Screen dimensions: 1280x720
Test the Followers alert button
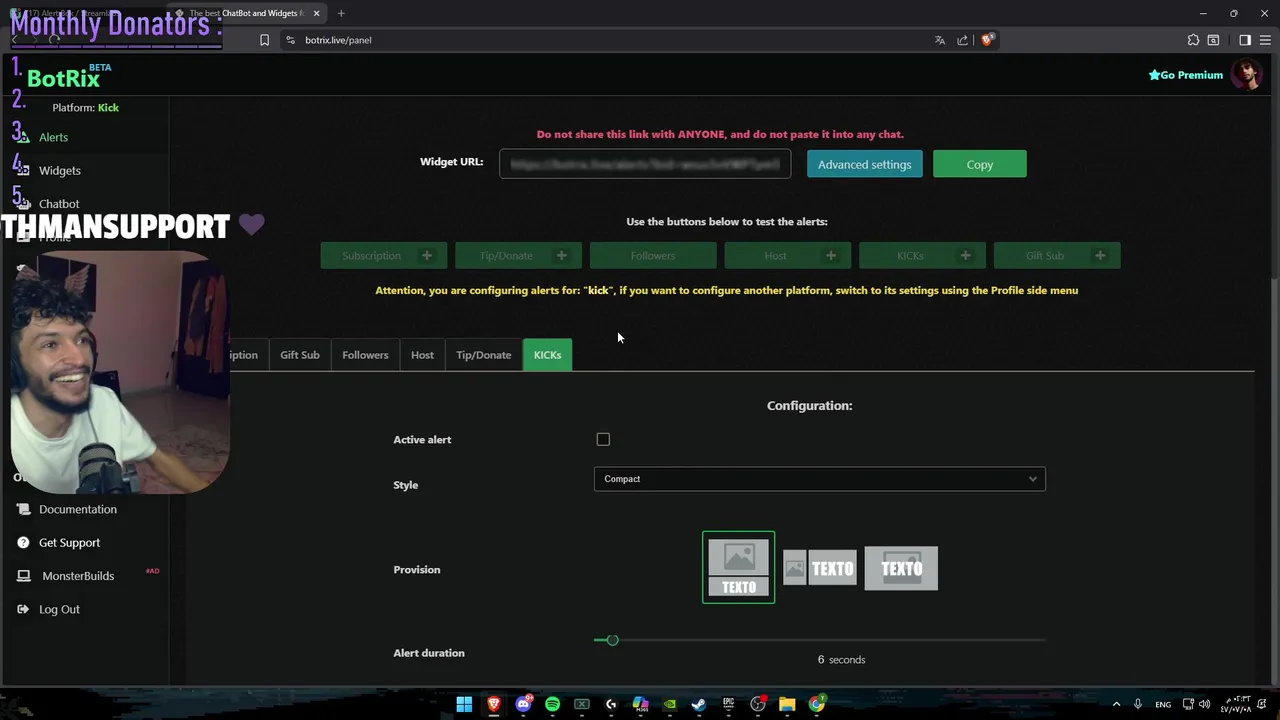(653, 256)
